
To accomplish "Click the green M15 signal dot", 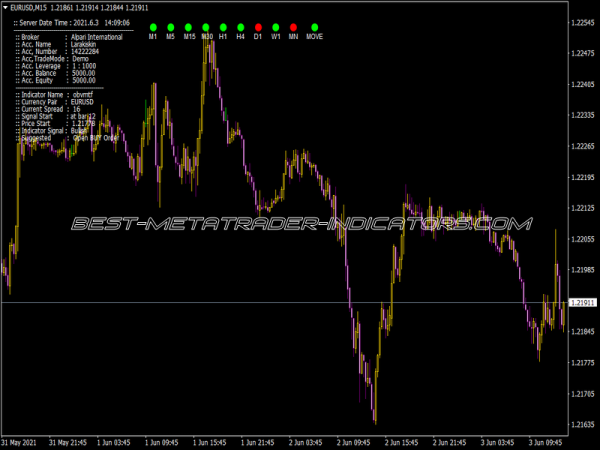I will [x=189, y=26].
